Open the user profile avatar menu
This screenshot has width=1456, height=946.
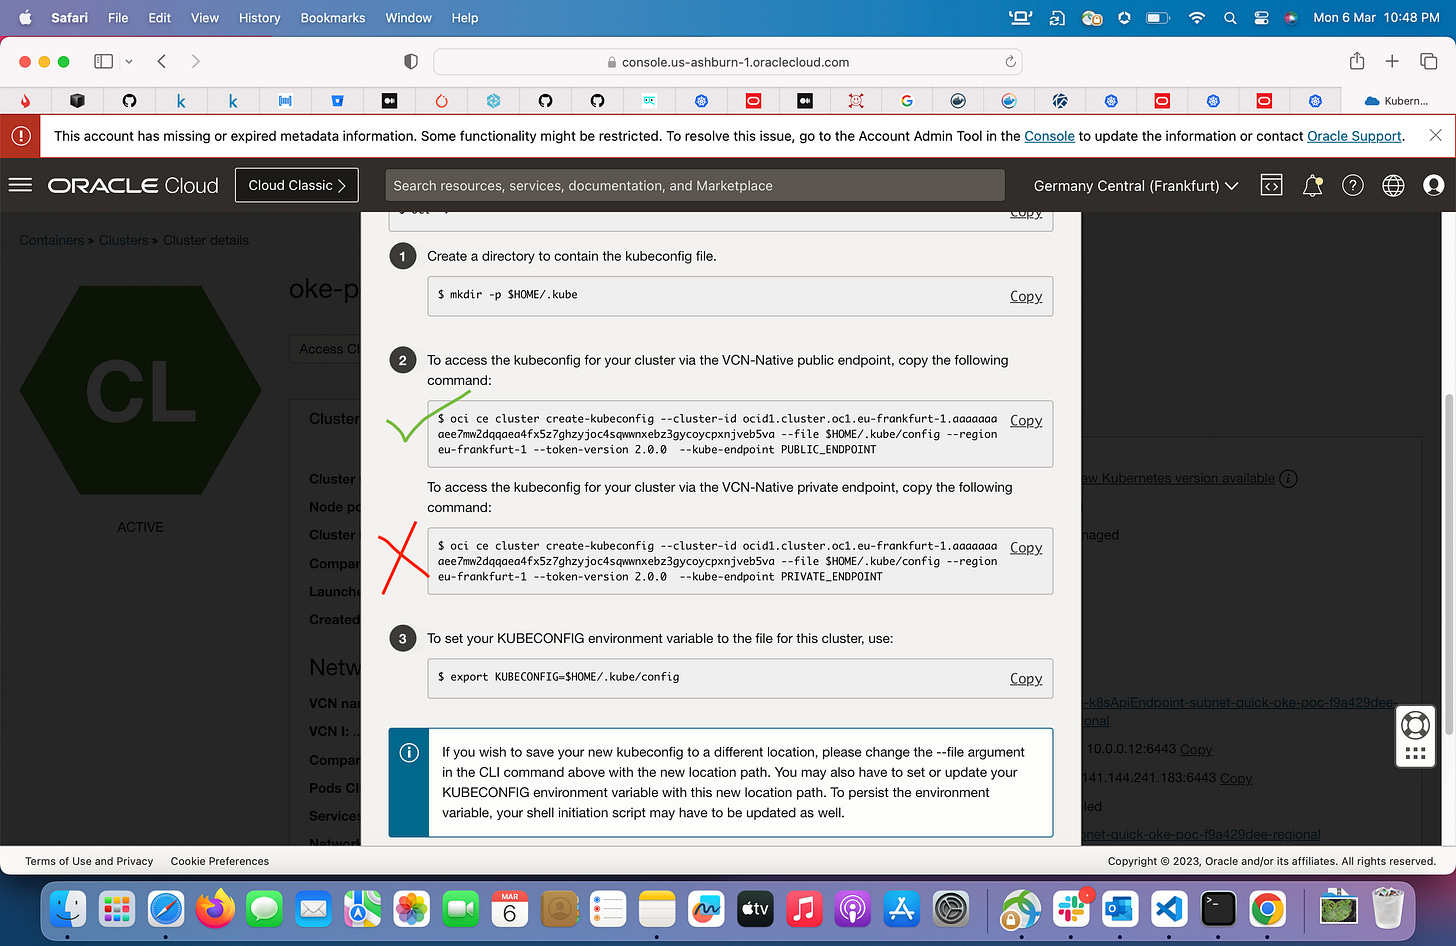coord(1433,185)
